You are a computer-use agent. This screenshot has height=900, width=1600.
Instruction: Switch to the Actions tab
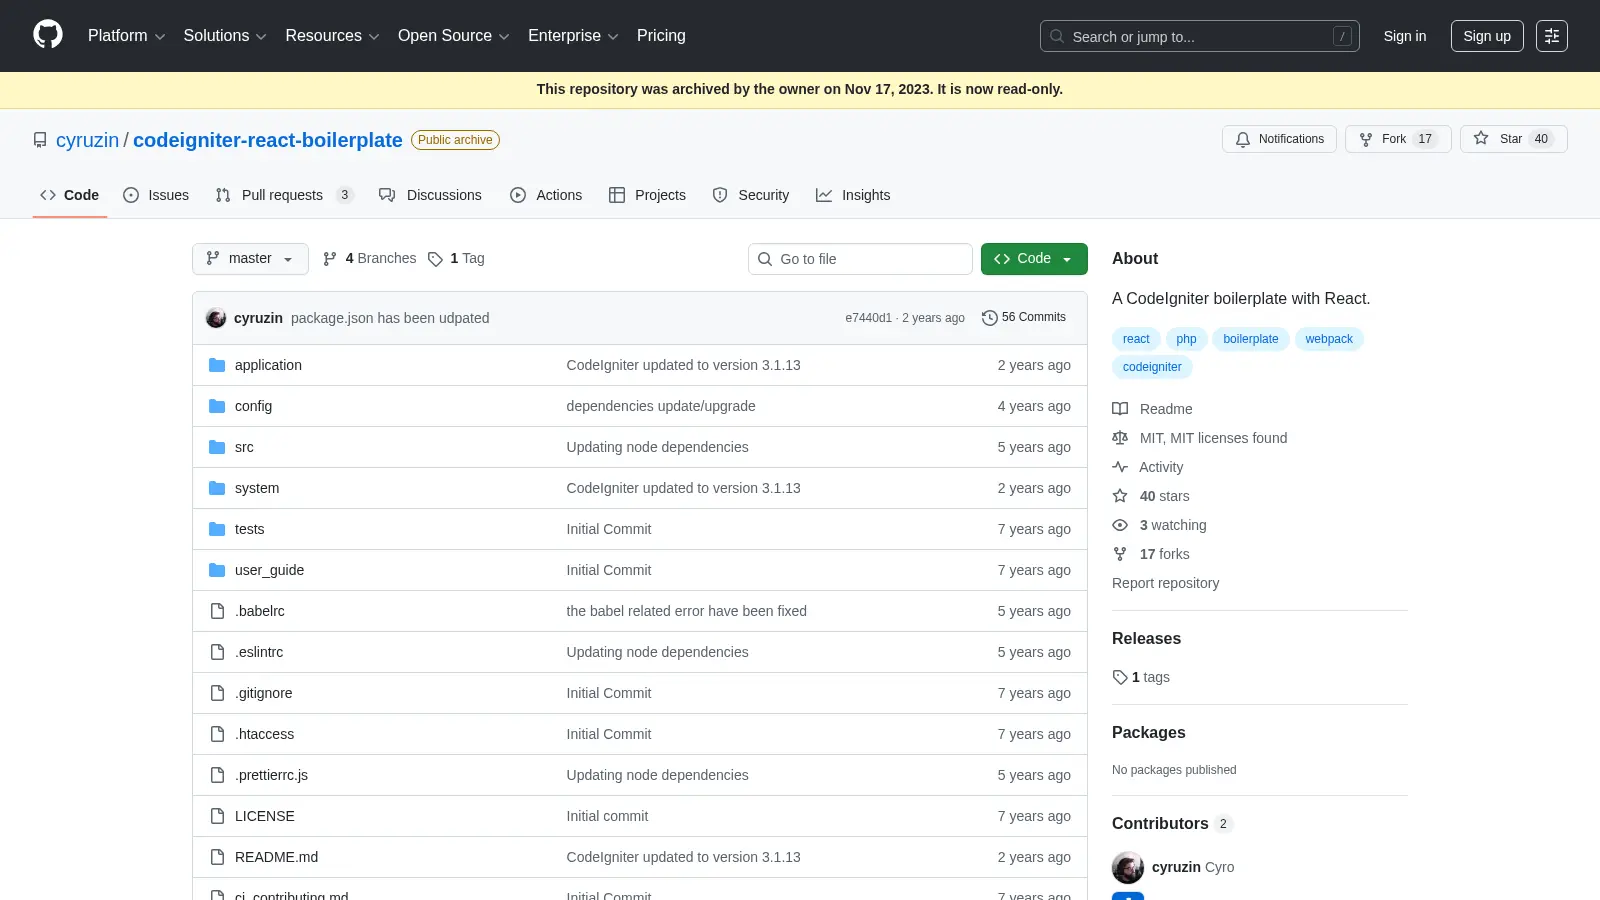click(x=546, y=195)
